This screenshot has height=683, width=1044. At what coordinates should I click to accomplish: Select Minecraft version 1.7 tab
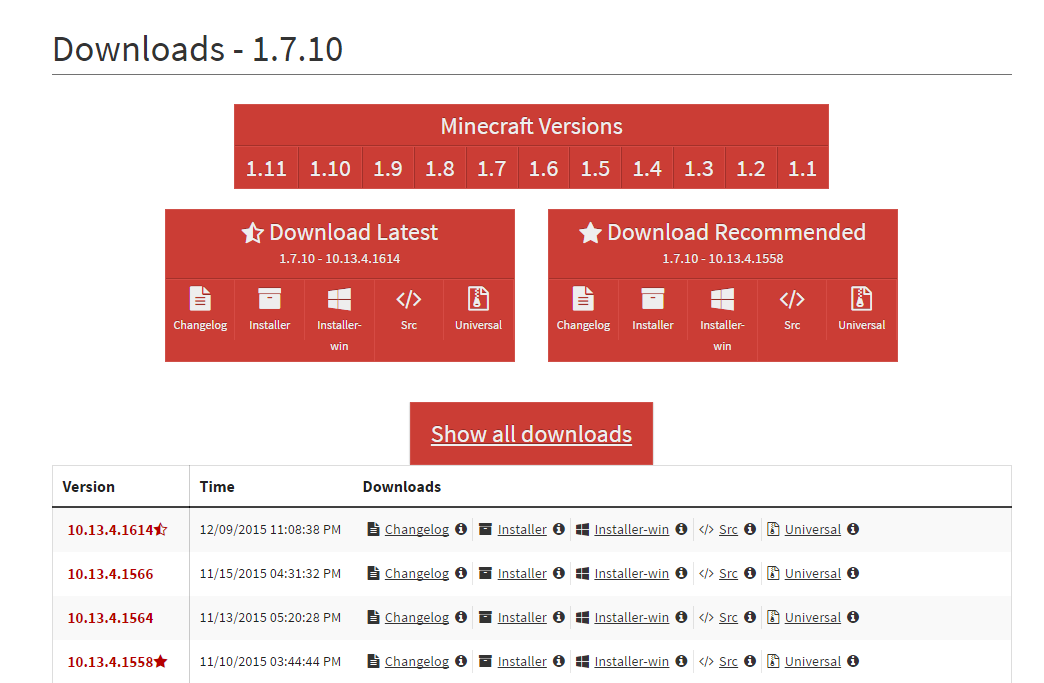pos(492,168)
